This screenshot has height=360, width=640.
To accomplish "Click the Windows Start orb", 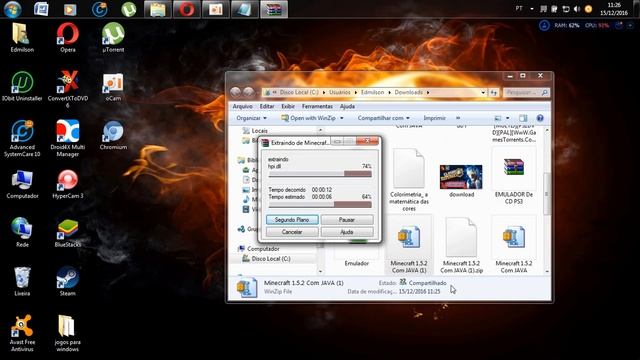I will pos(12,9).
